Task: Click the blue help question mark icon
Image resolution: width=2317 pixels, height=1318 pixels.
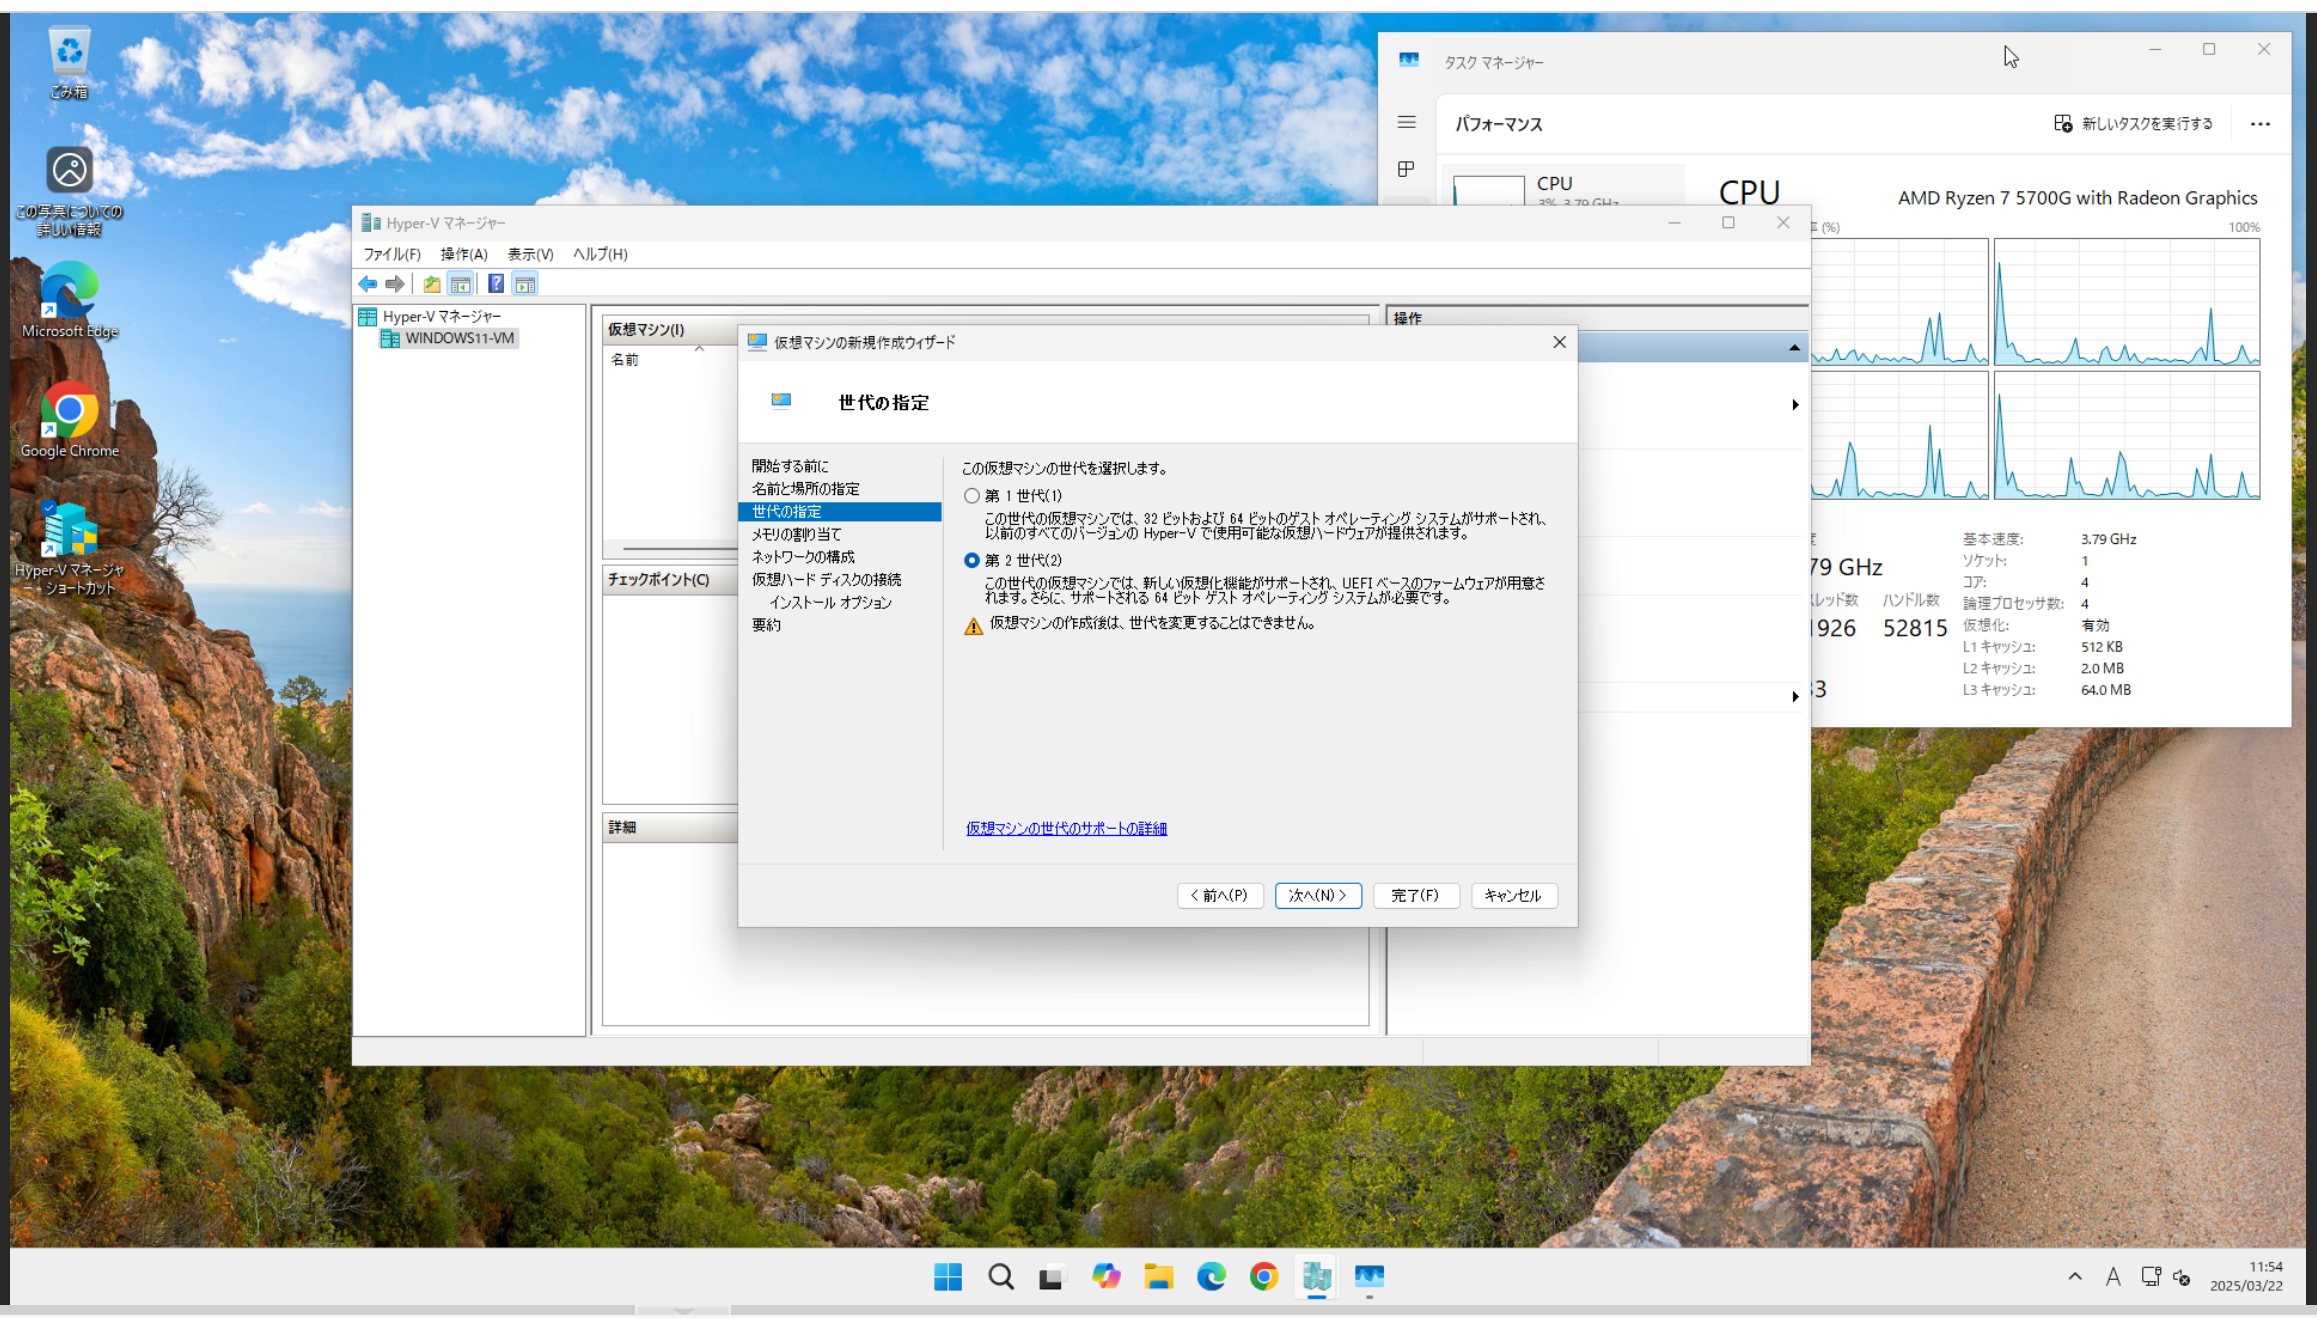Action: [495, 284]
